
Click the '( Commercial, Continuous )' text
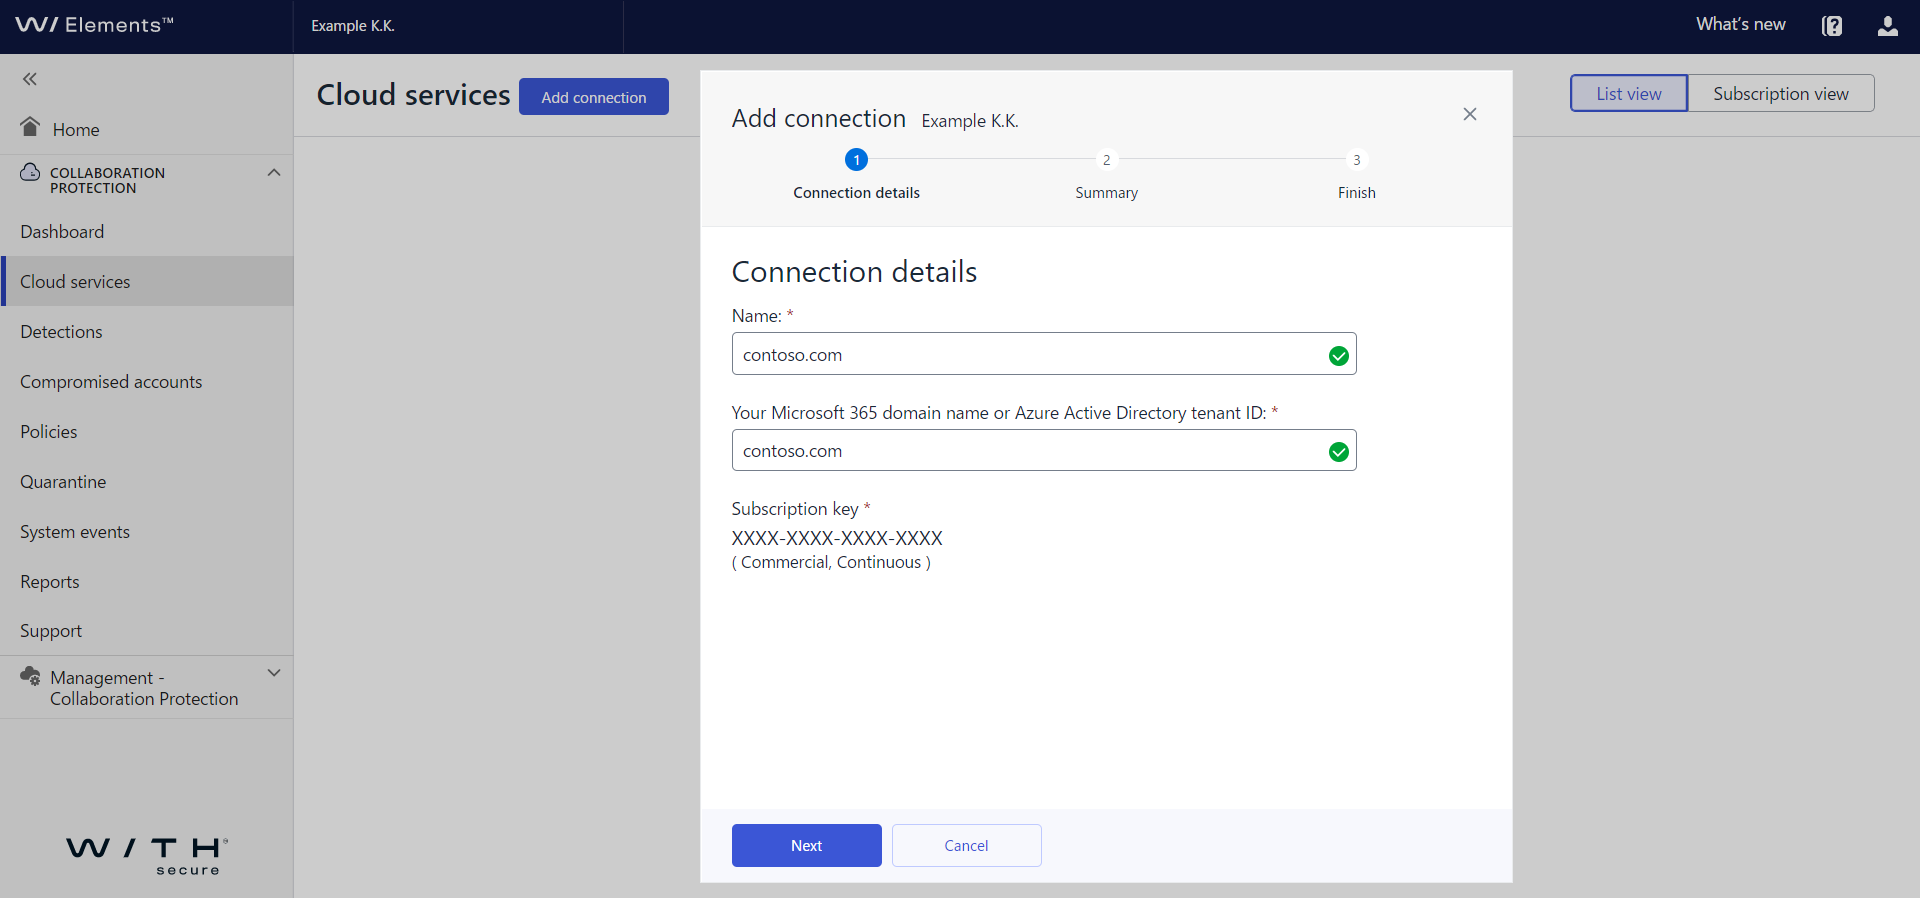pyautogui.click(x=831, y=562)
